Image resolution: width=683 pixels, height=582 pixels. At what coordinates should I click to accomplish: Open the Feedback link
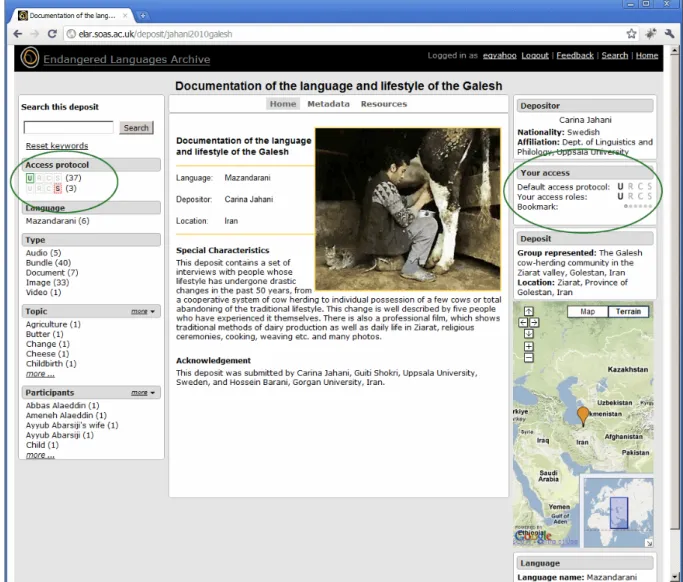coord(575,55)
